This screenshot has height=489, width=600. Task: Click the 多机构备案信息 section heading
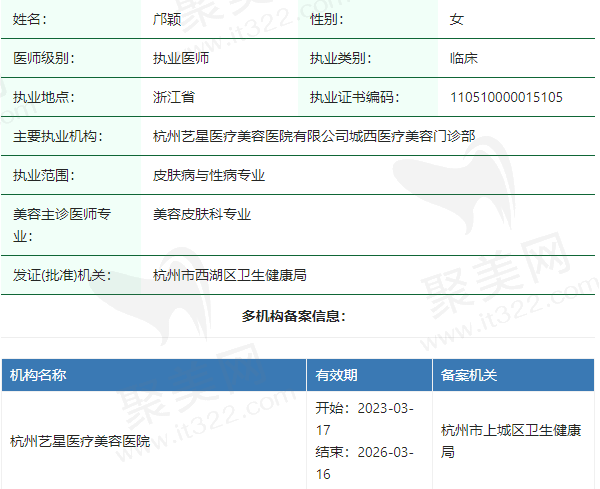click(294, 316)
